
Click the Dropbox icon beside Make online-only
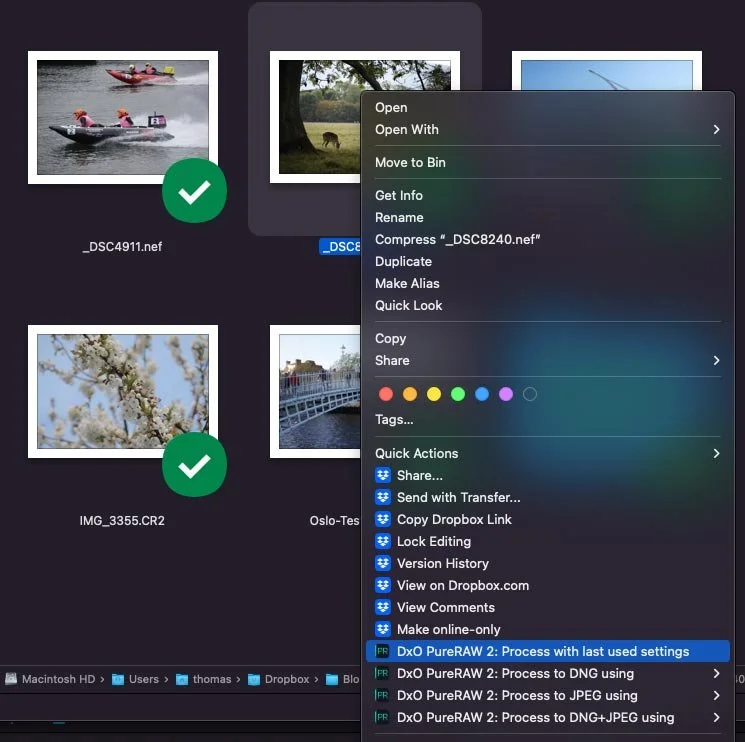tap(383, 629)
